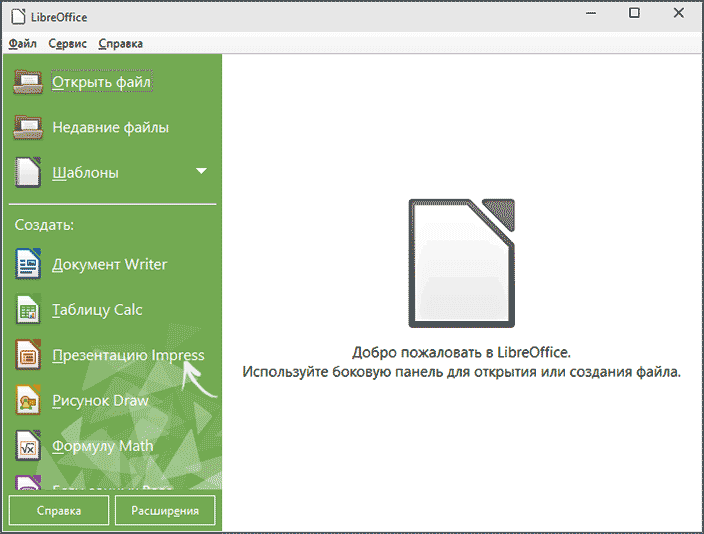Click the Draw drawing icon

click(28, 400)
